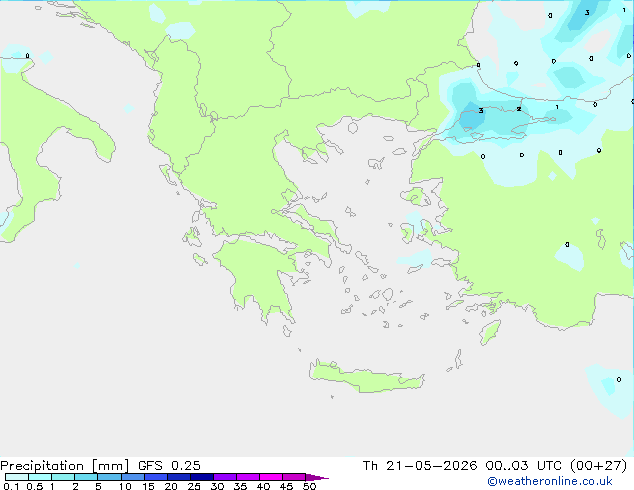Image resolution: width=634 pixels, height=490 pixels.
Task: Click the legend swatch between 45 and 50
Action: pyautogui.click(x=294, y=477)
